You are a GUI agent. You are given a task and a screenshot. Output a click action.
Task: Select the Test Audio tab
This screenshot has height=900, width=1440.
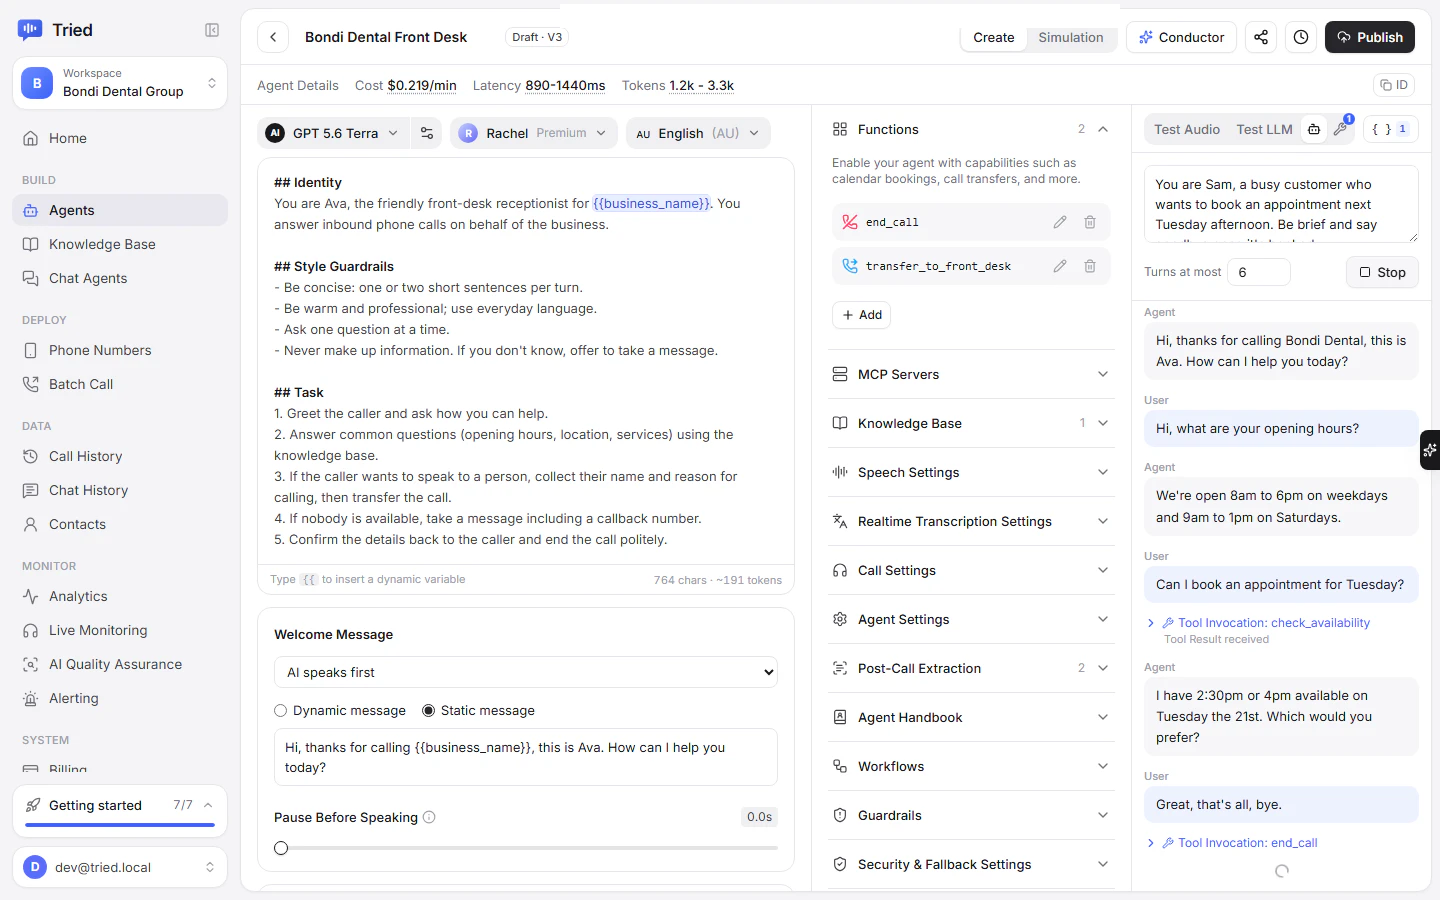click(x=1187, y=129)
